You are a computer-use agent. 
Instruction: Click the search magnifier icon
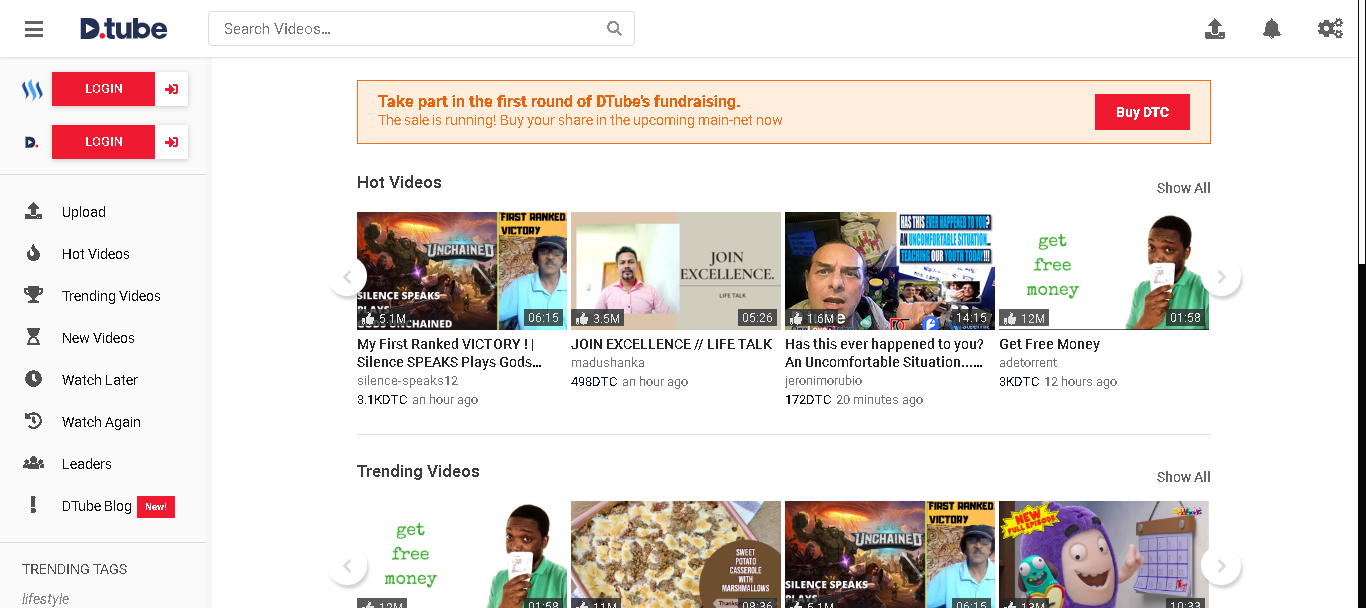pyautogui.click(x=614, y=28)
